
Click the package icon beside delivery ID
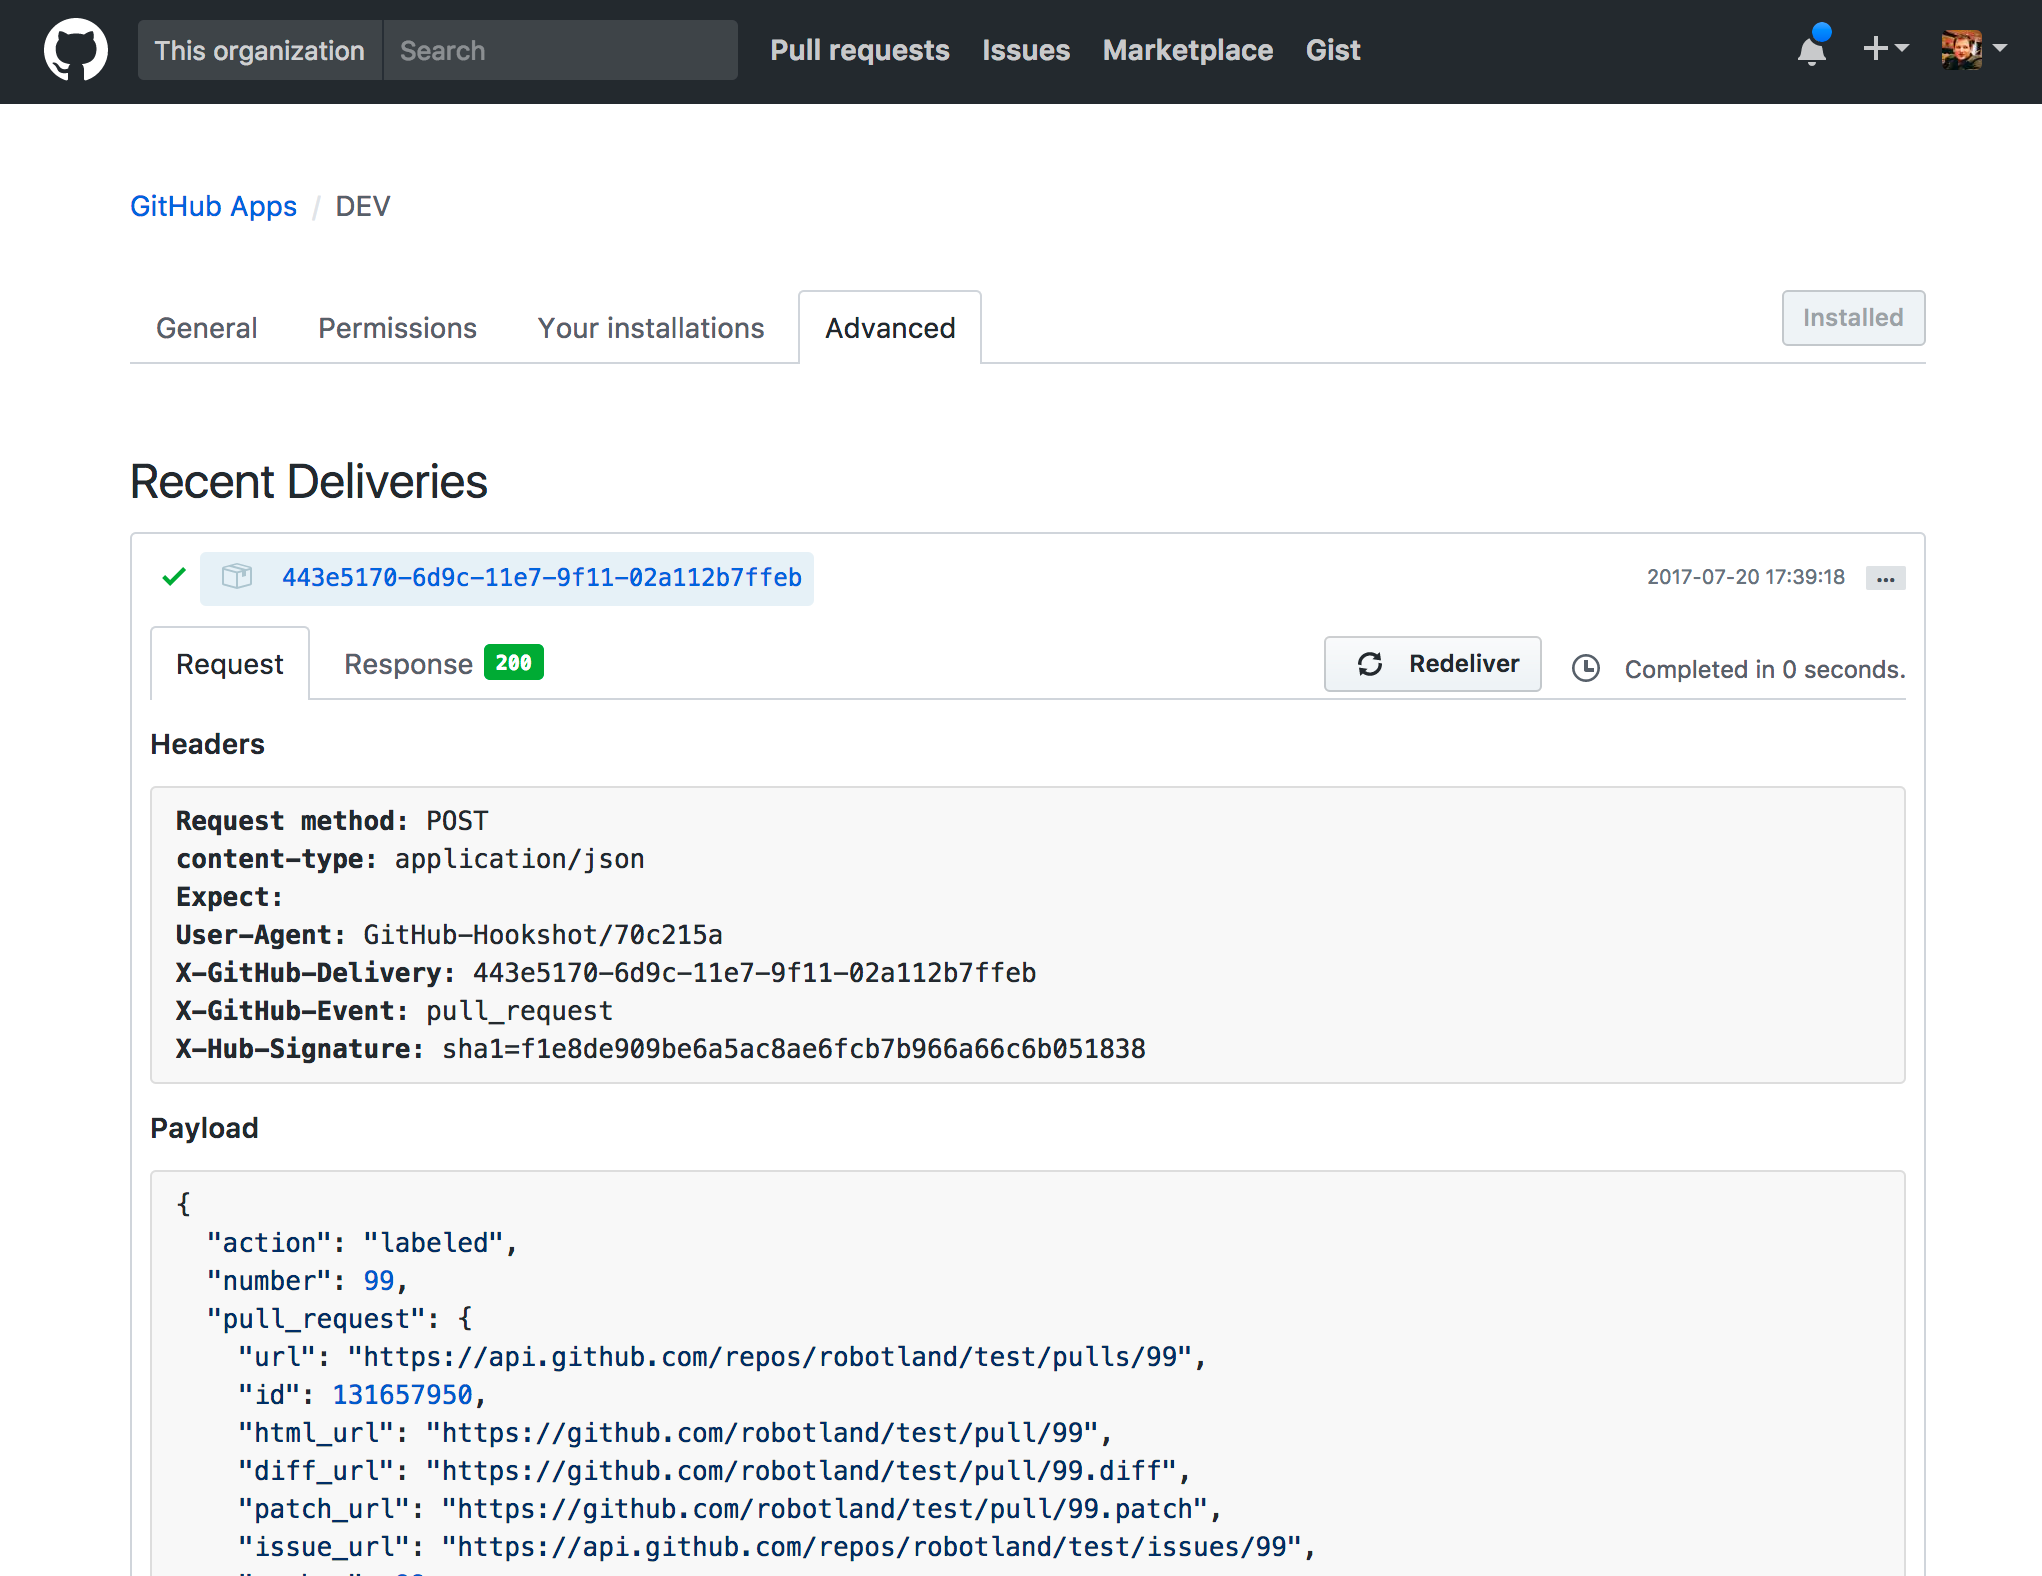pyautogui.click(x=237, y=577)
